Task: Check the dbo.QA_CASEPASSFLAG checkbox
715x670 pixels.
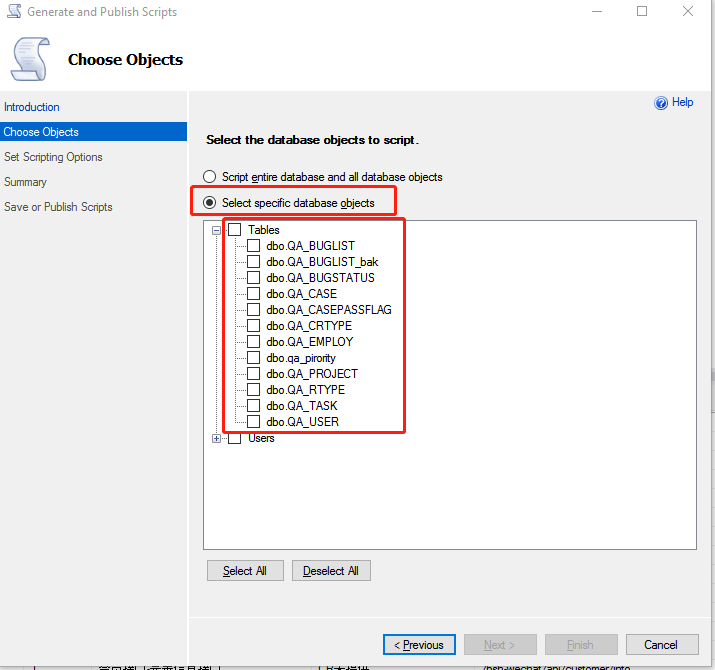Action: coord(254,309)
